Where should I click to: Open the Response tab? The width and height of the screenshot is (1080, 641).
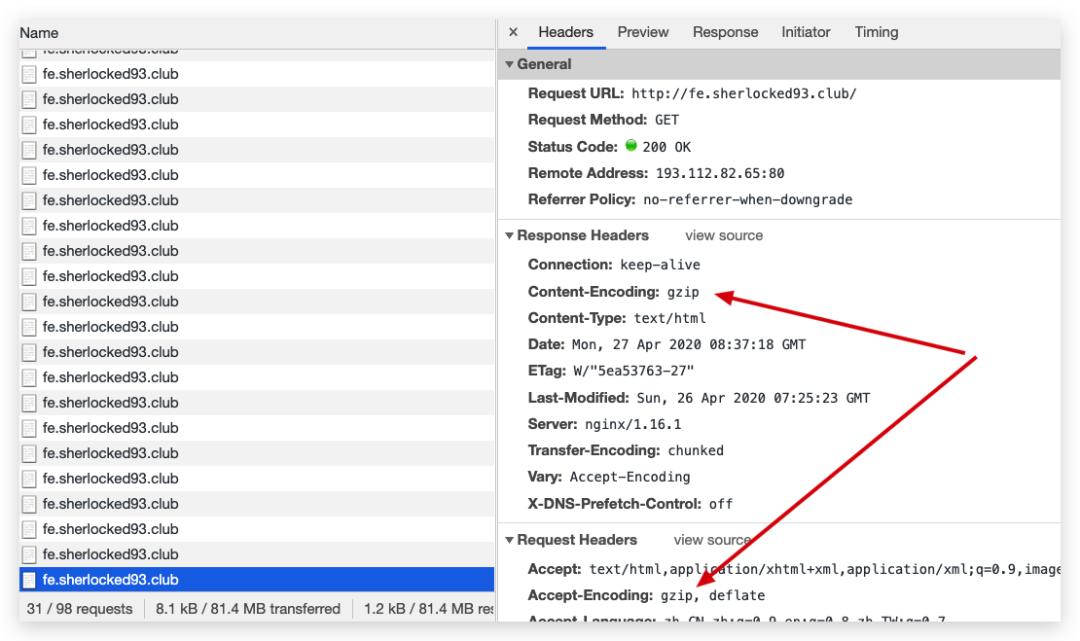[725, 32]
